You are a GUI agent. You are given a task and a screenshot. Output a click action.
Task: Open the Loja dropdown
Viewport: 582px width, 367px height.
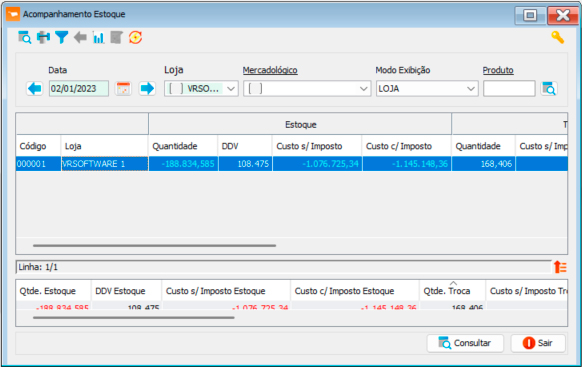(x=201, y=89)
